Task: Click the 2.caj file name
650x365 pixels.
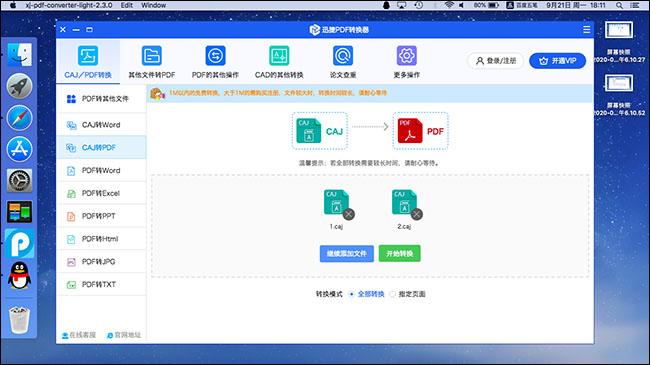Action: coord(404,226)
